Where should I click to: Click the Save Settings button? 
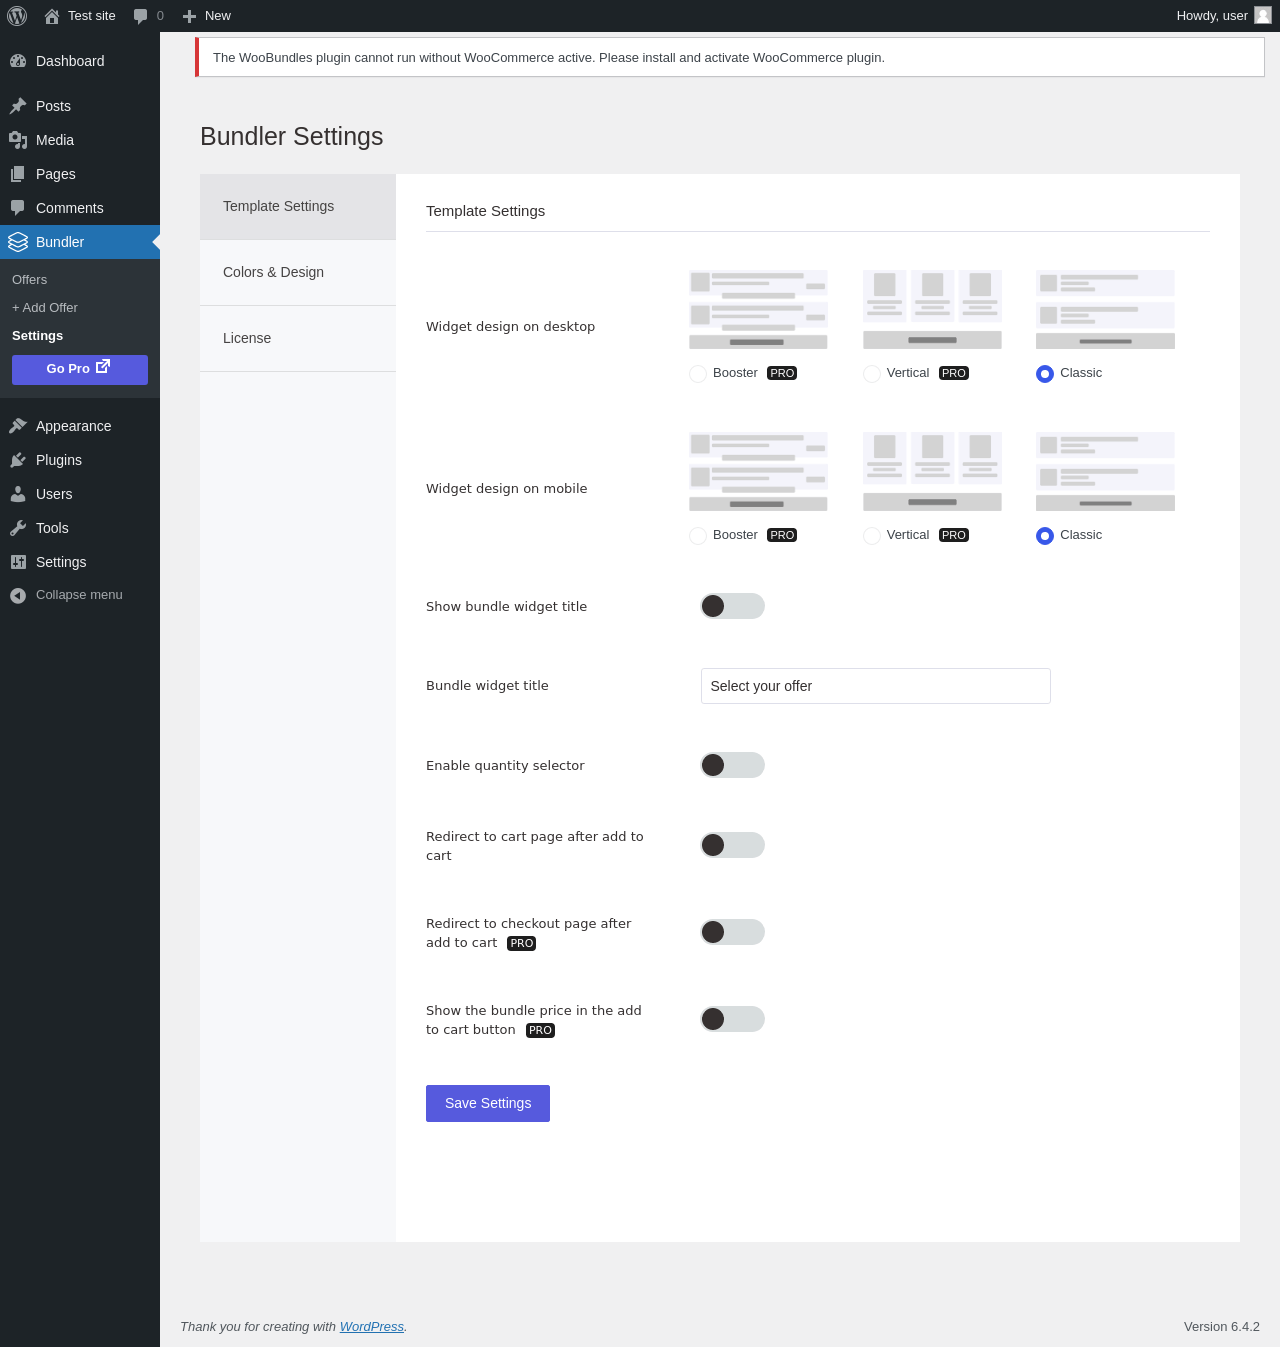coord(488,1103)
